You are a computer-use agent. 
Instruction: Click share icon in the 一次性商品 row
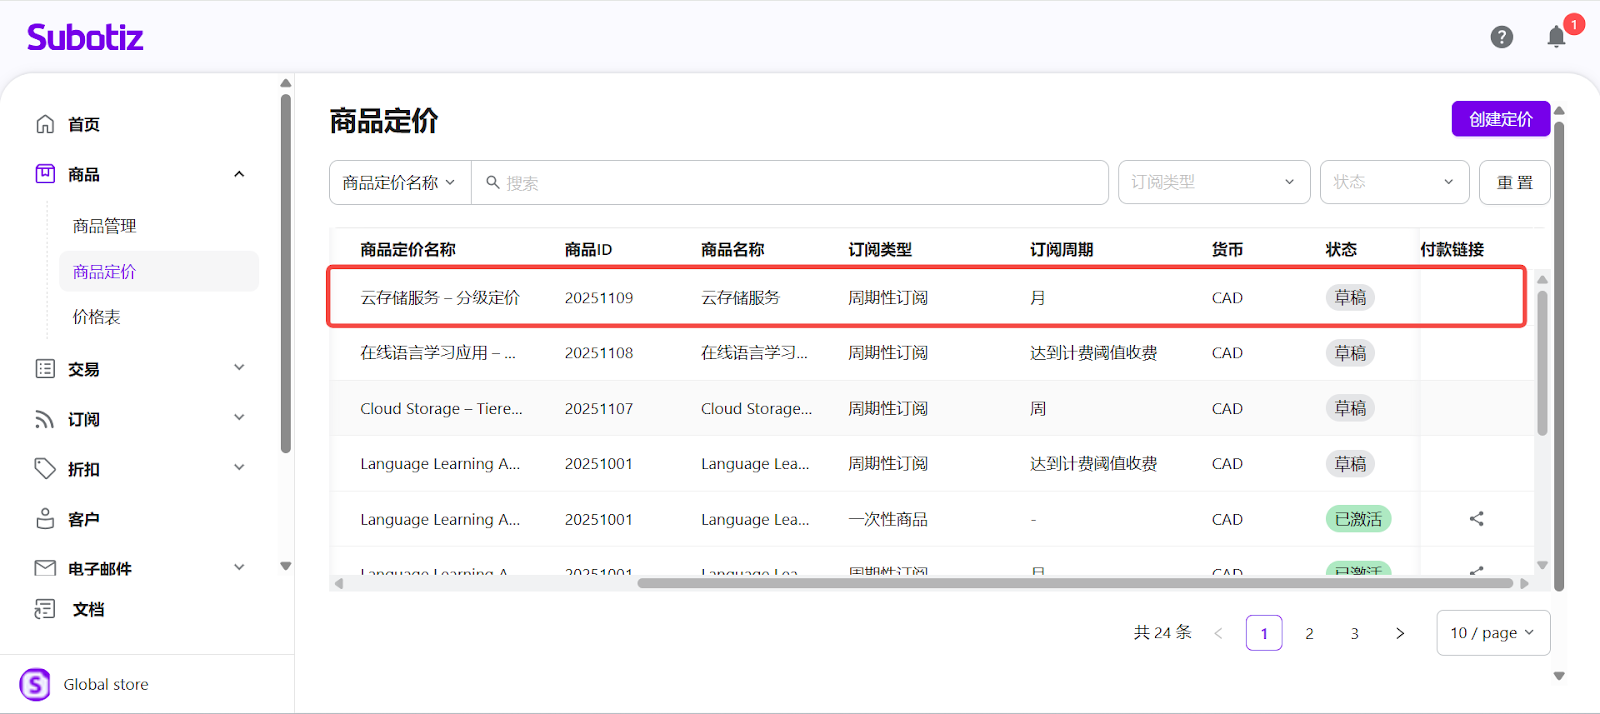[x=1476, y=519]
